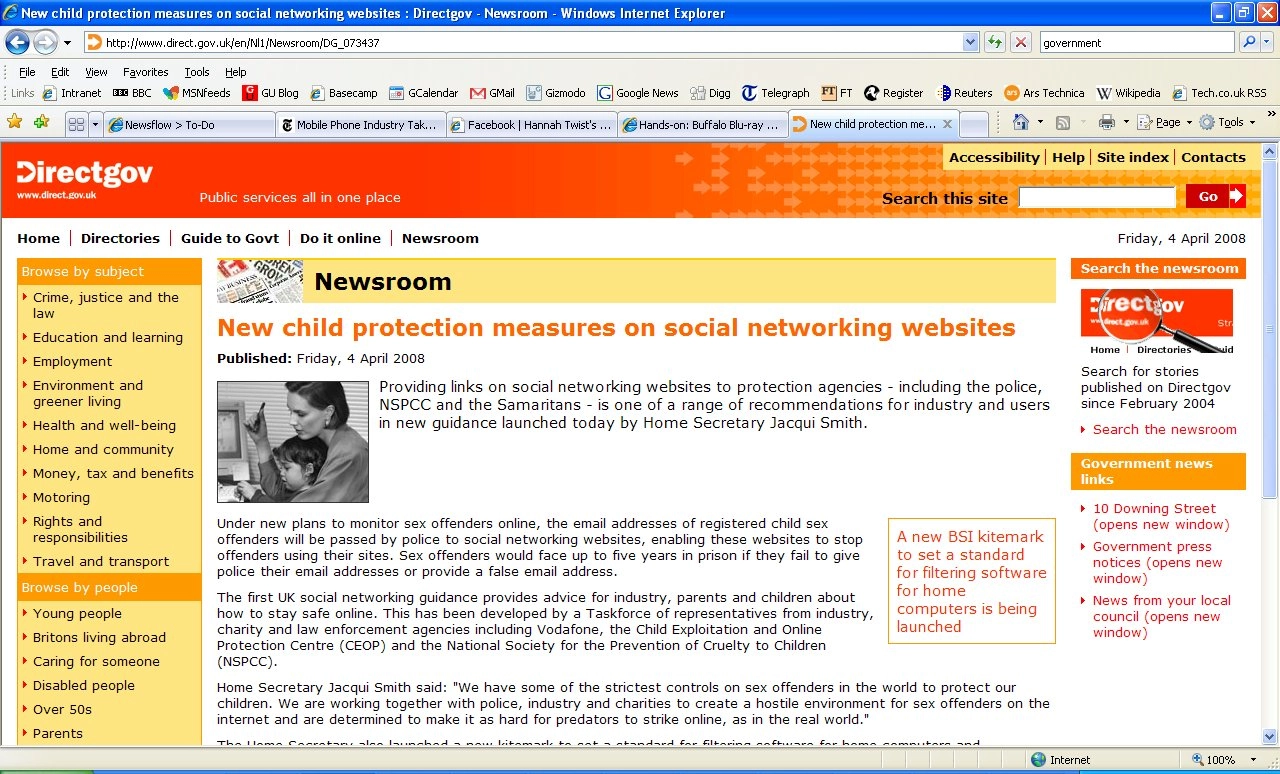
Task: Refresh the page with the green arrows icon
Action: pyautogui.click(x=994, y=42)
